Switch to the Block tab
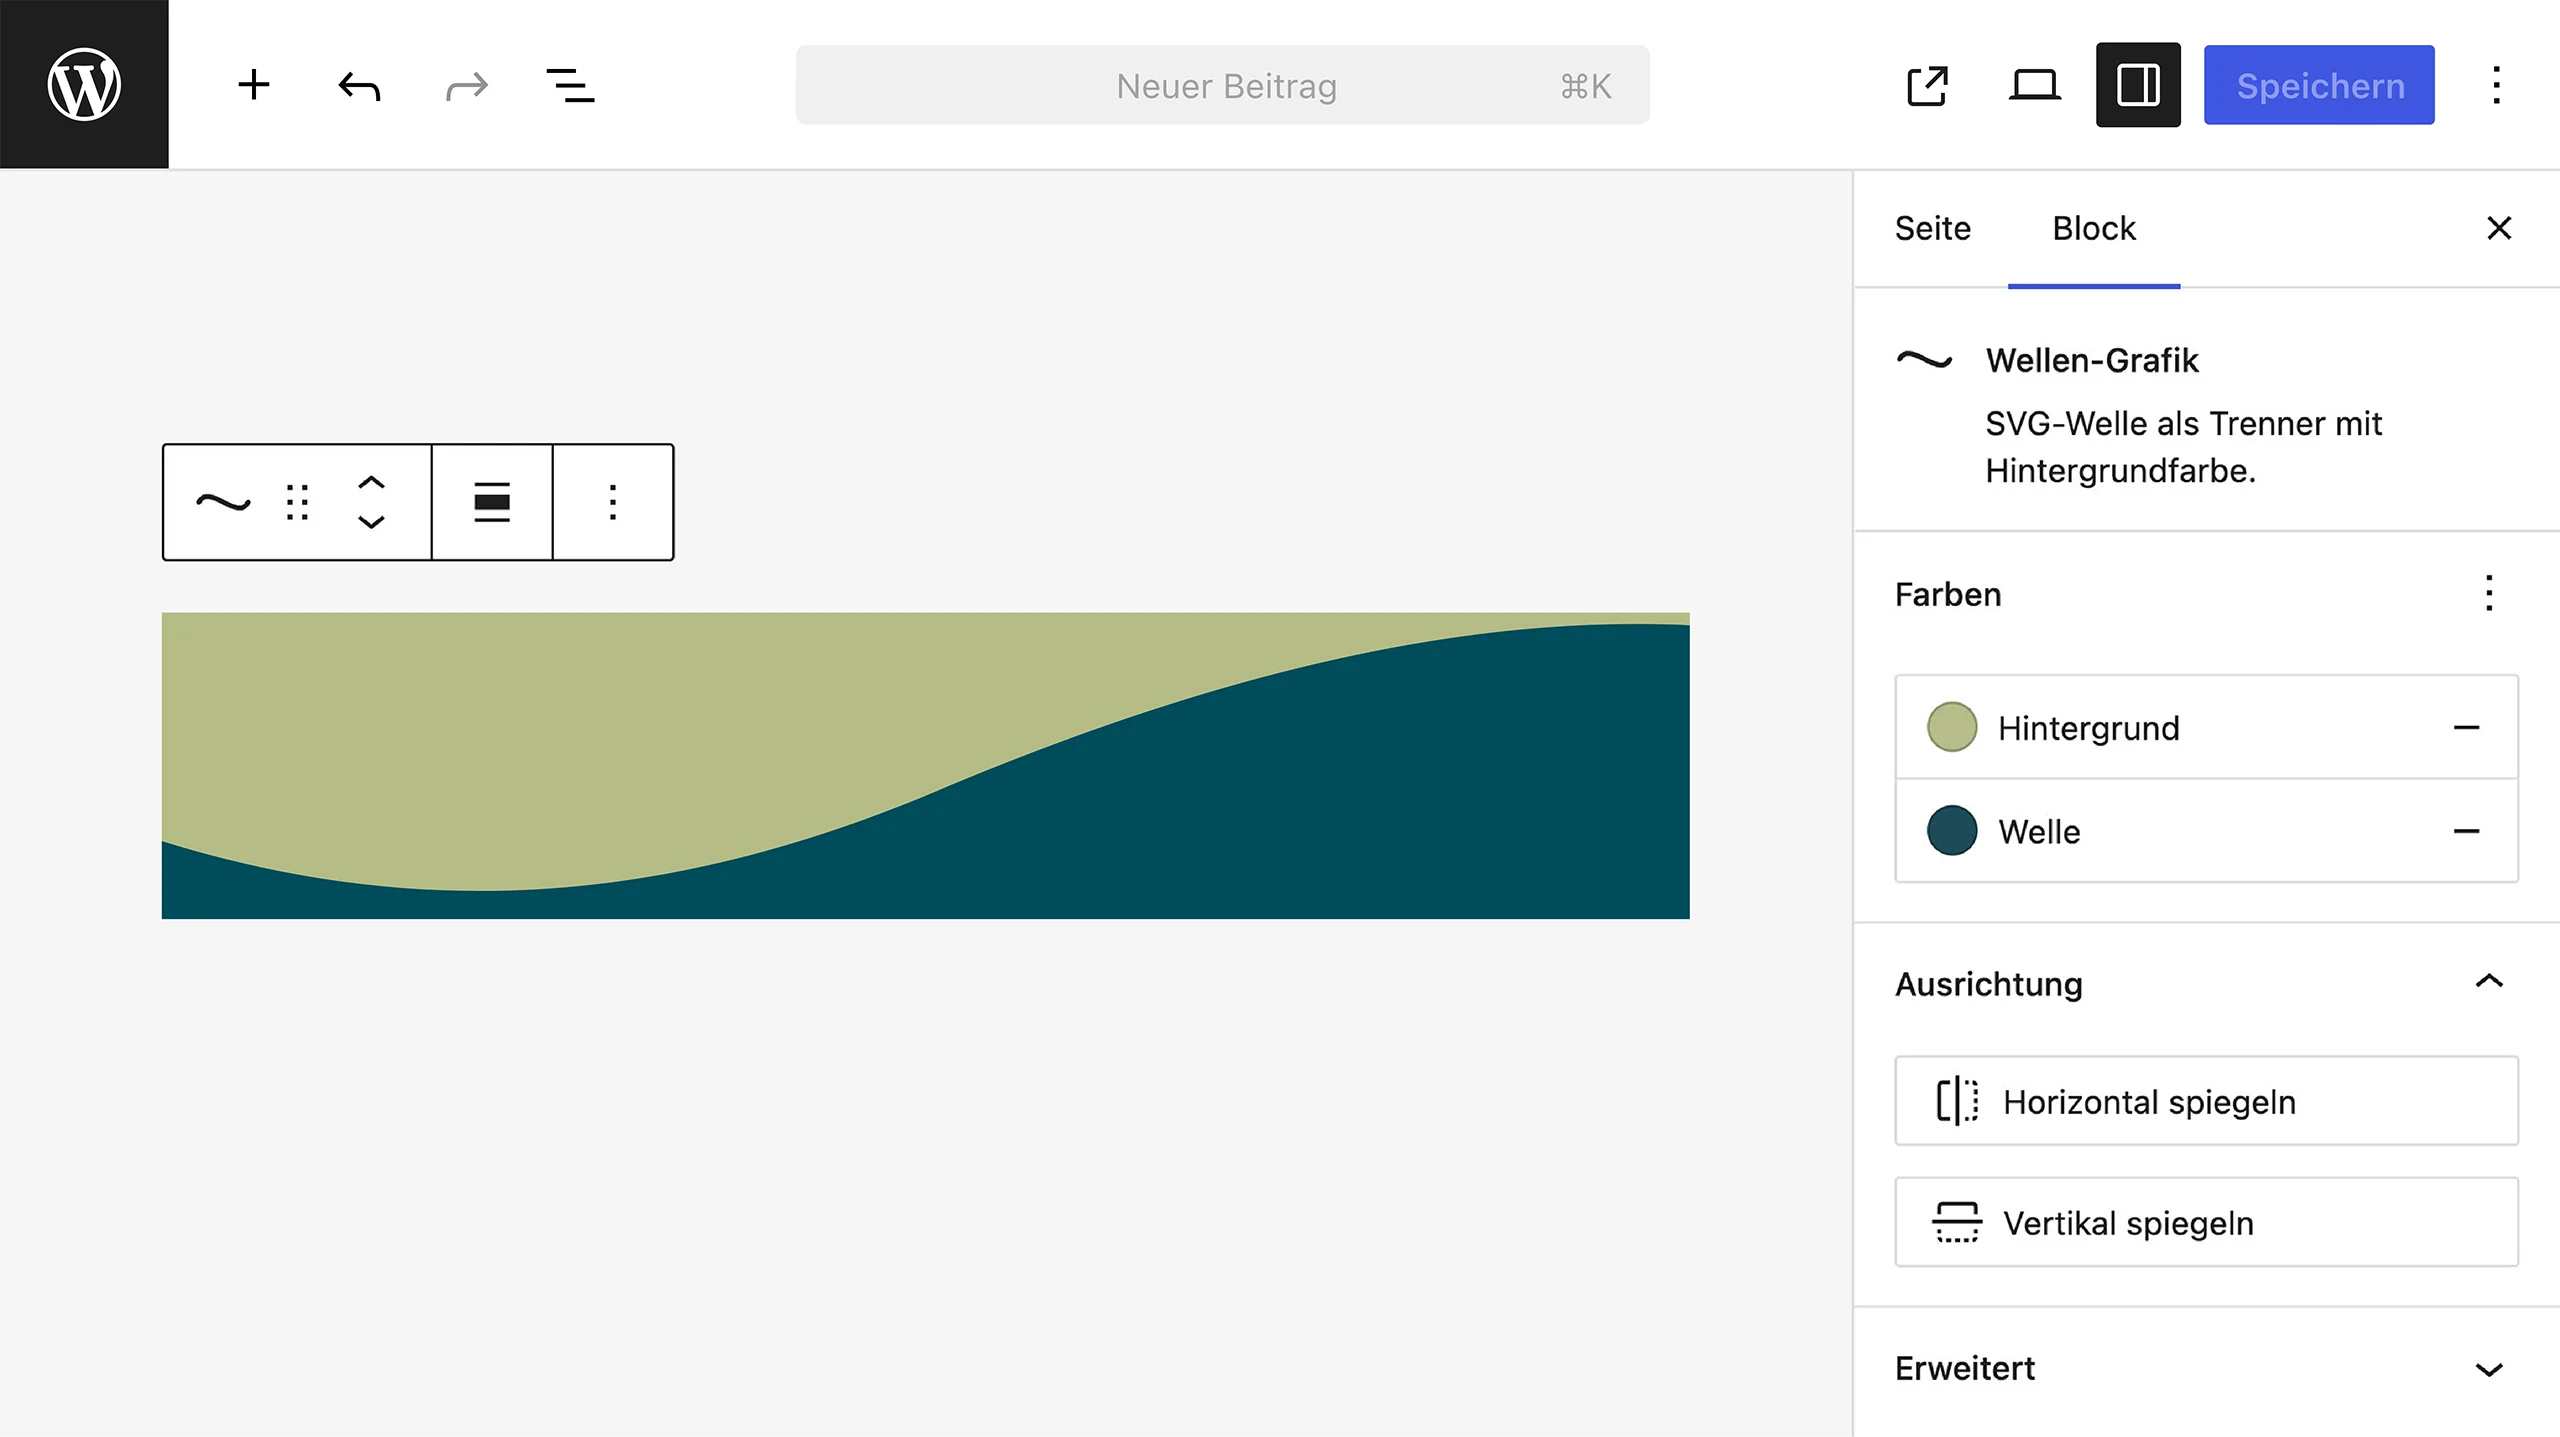 pyautogui.click(x=2094, y=228)
